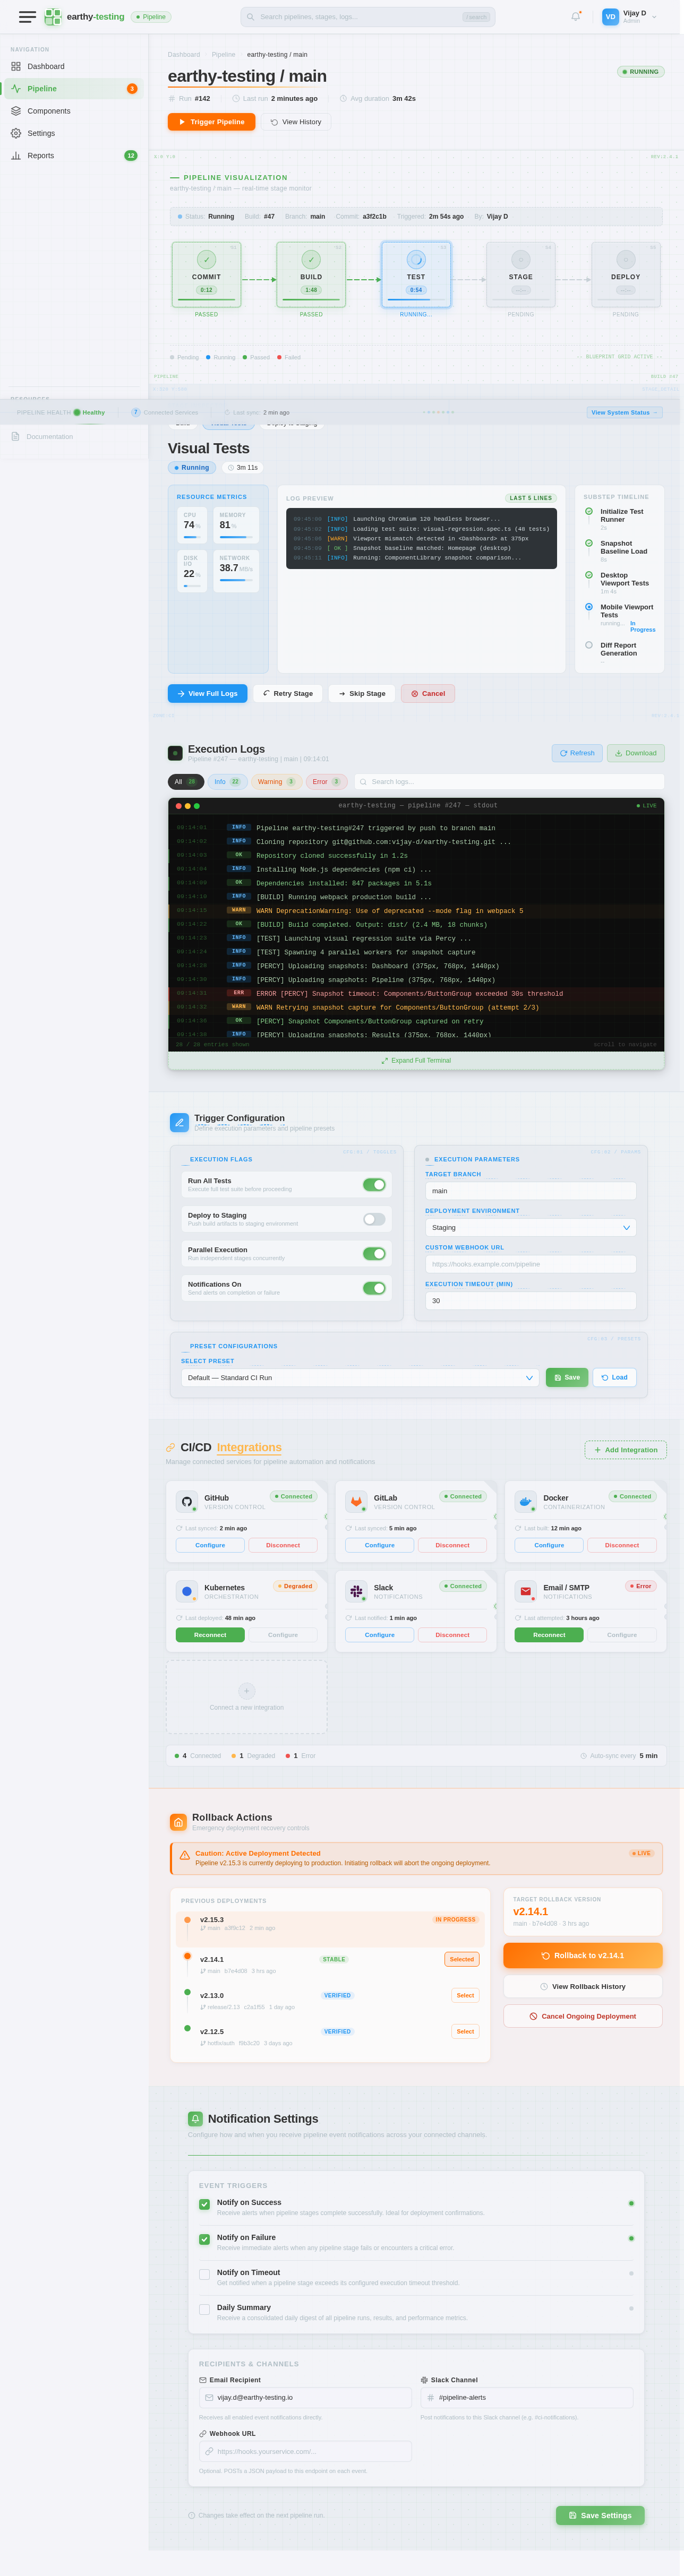
Task: Save the preset configuration
Action: [567, 1378]
